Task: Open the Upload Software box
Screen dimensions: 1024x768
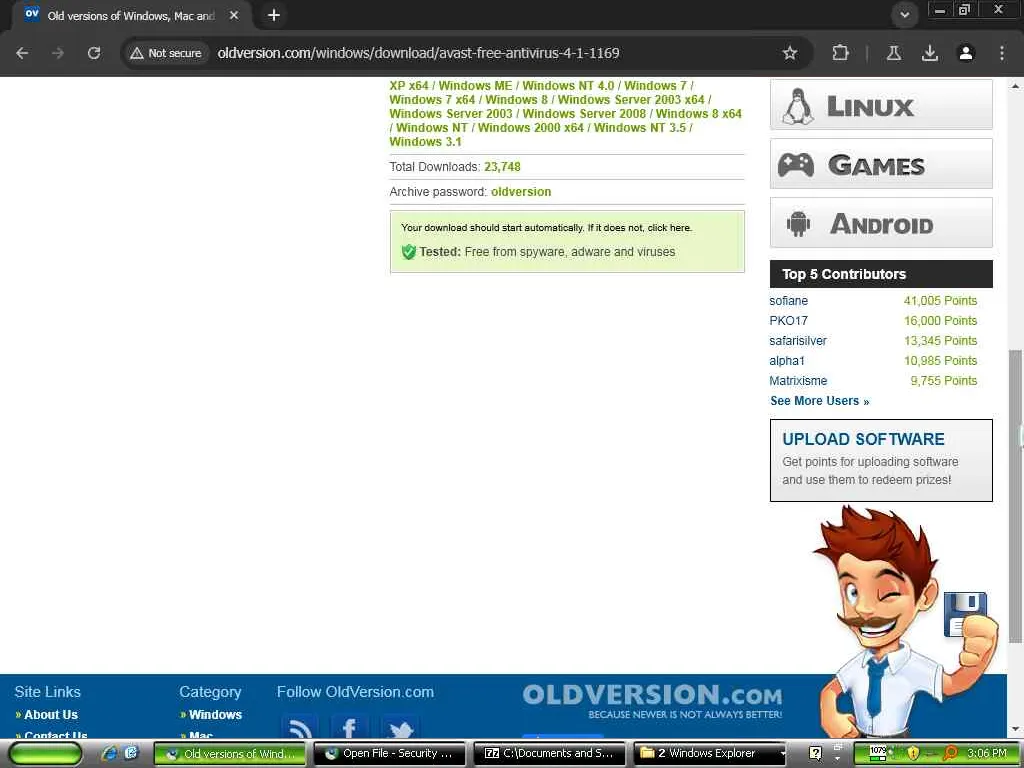Action: click(881, 460)
